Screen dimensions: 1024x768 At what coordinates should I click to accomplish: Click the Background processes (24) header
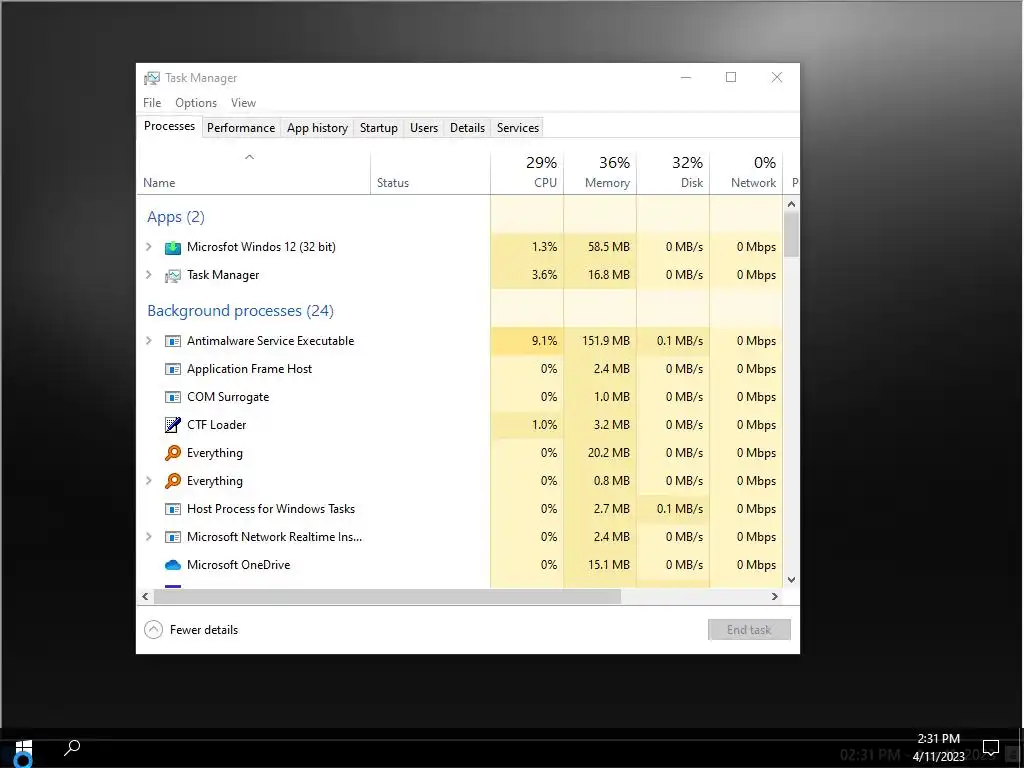240,311
